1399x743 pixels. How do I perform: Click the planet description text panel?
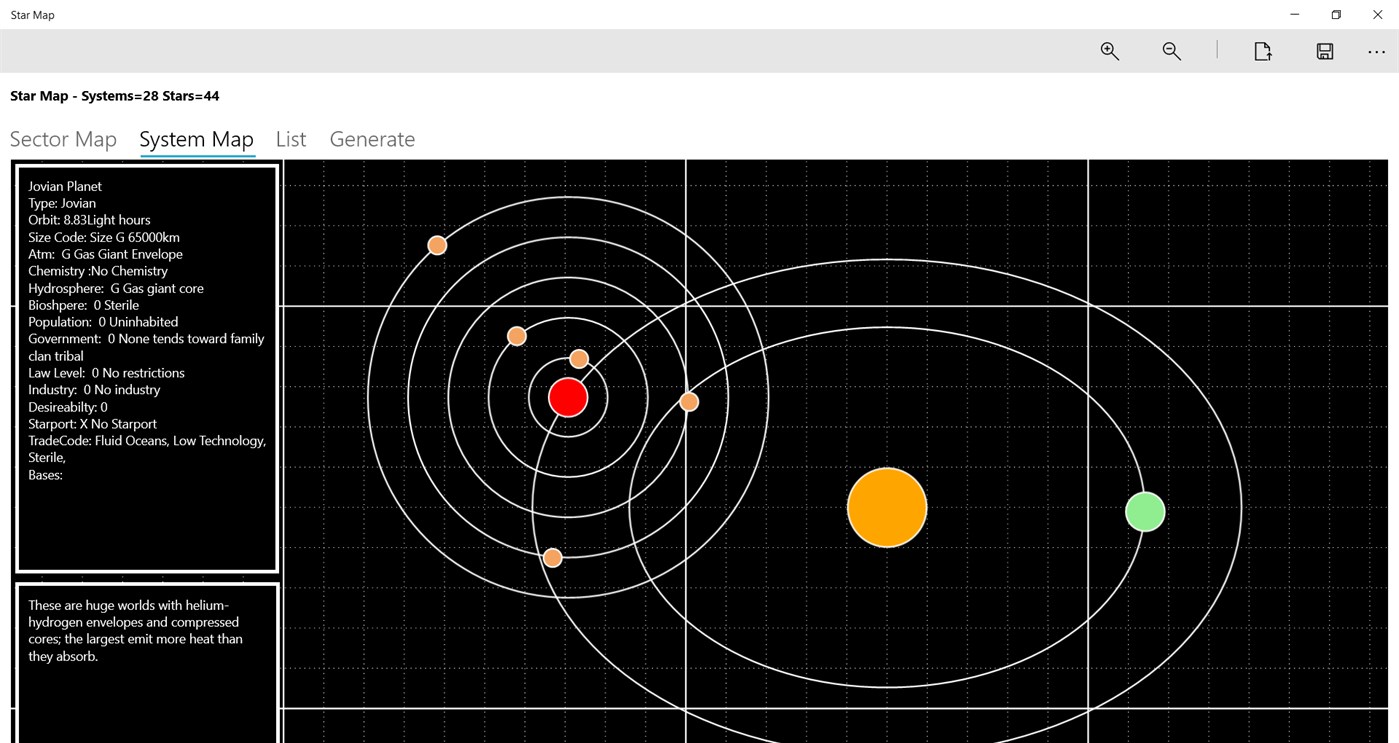click(146, 630)
